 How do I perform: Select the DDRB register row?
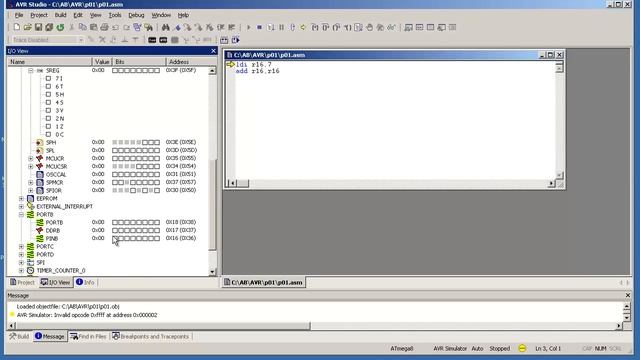click(x=116, y=231)
